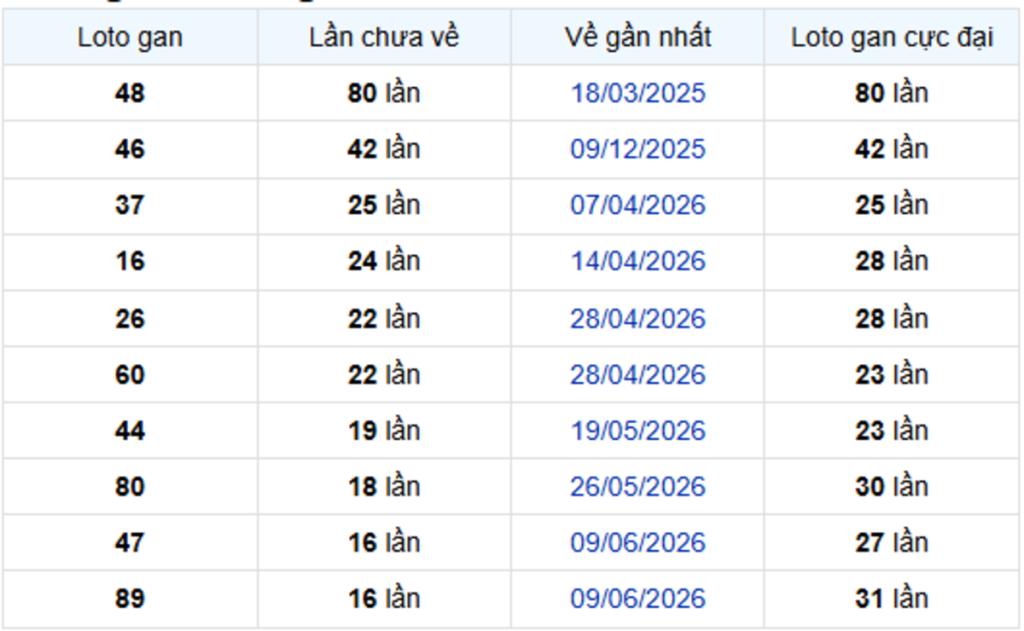This screenshot has width=1024, height=631.
Task: Open 09/06/2026 link in loto 89 row
Action: pos(637,599)
